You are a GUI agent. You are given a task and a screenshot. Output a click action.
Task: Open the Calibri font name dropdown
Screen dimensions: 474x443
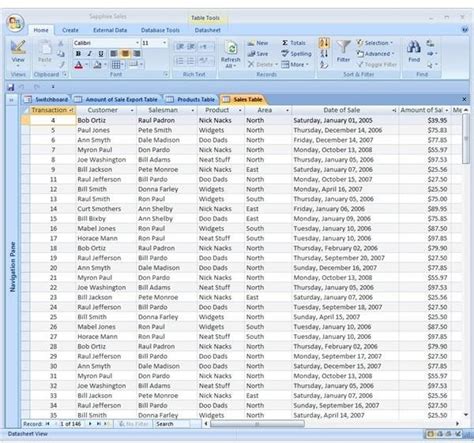coord(137,43)
